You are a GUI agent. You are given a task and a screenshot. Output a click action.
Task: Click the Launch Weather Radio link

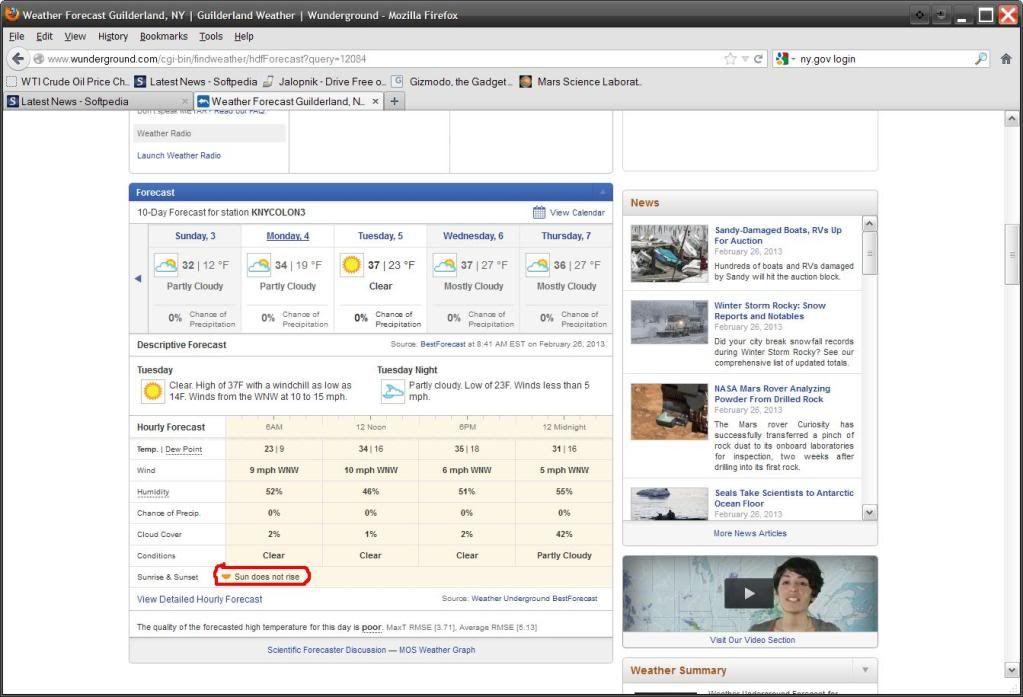(x=179, y=155)
